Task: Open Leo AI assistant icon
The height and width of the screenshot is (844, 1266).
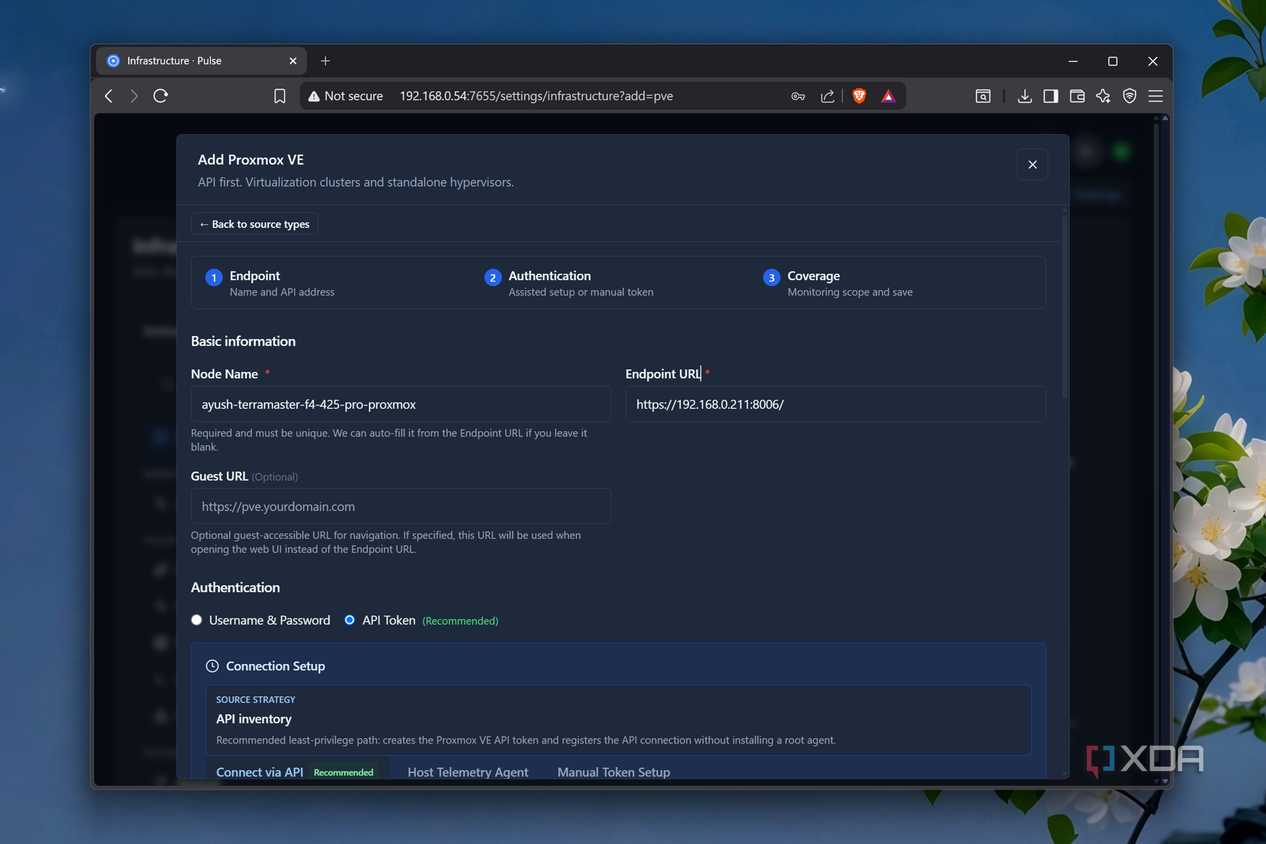Action: pyautogui.click(x=1103, y=96)
